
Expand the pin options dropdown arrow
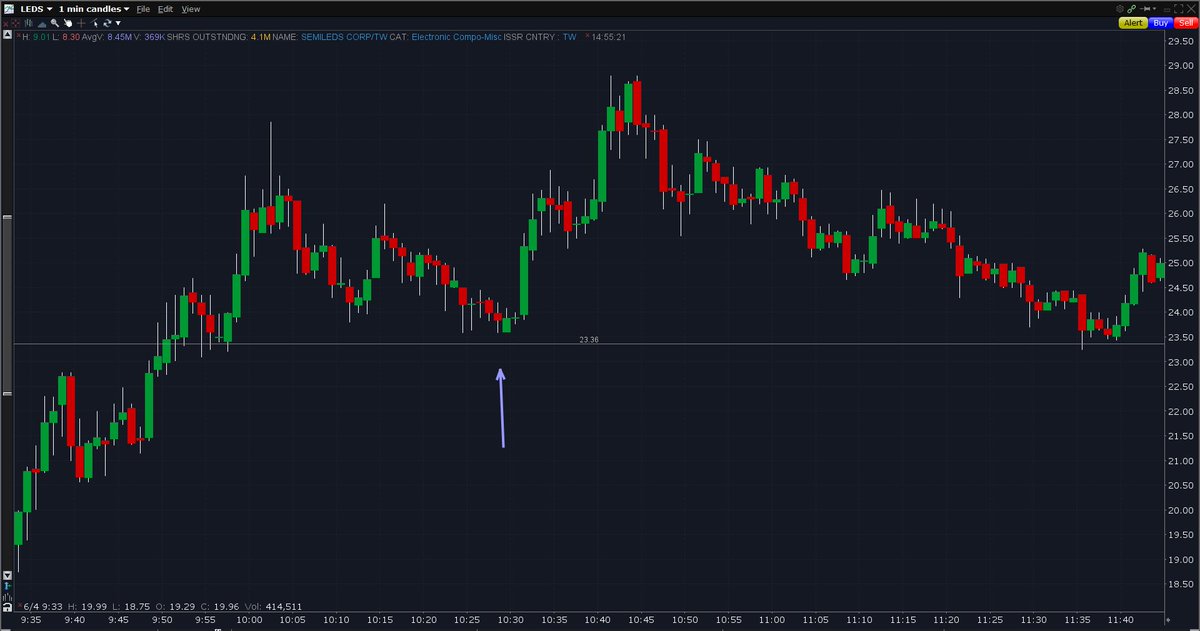pyautogui.click(x=1155, y=9)
